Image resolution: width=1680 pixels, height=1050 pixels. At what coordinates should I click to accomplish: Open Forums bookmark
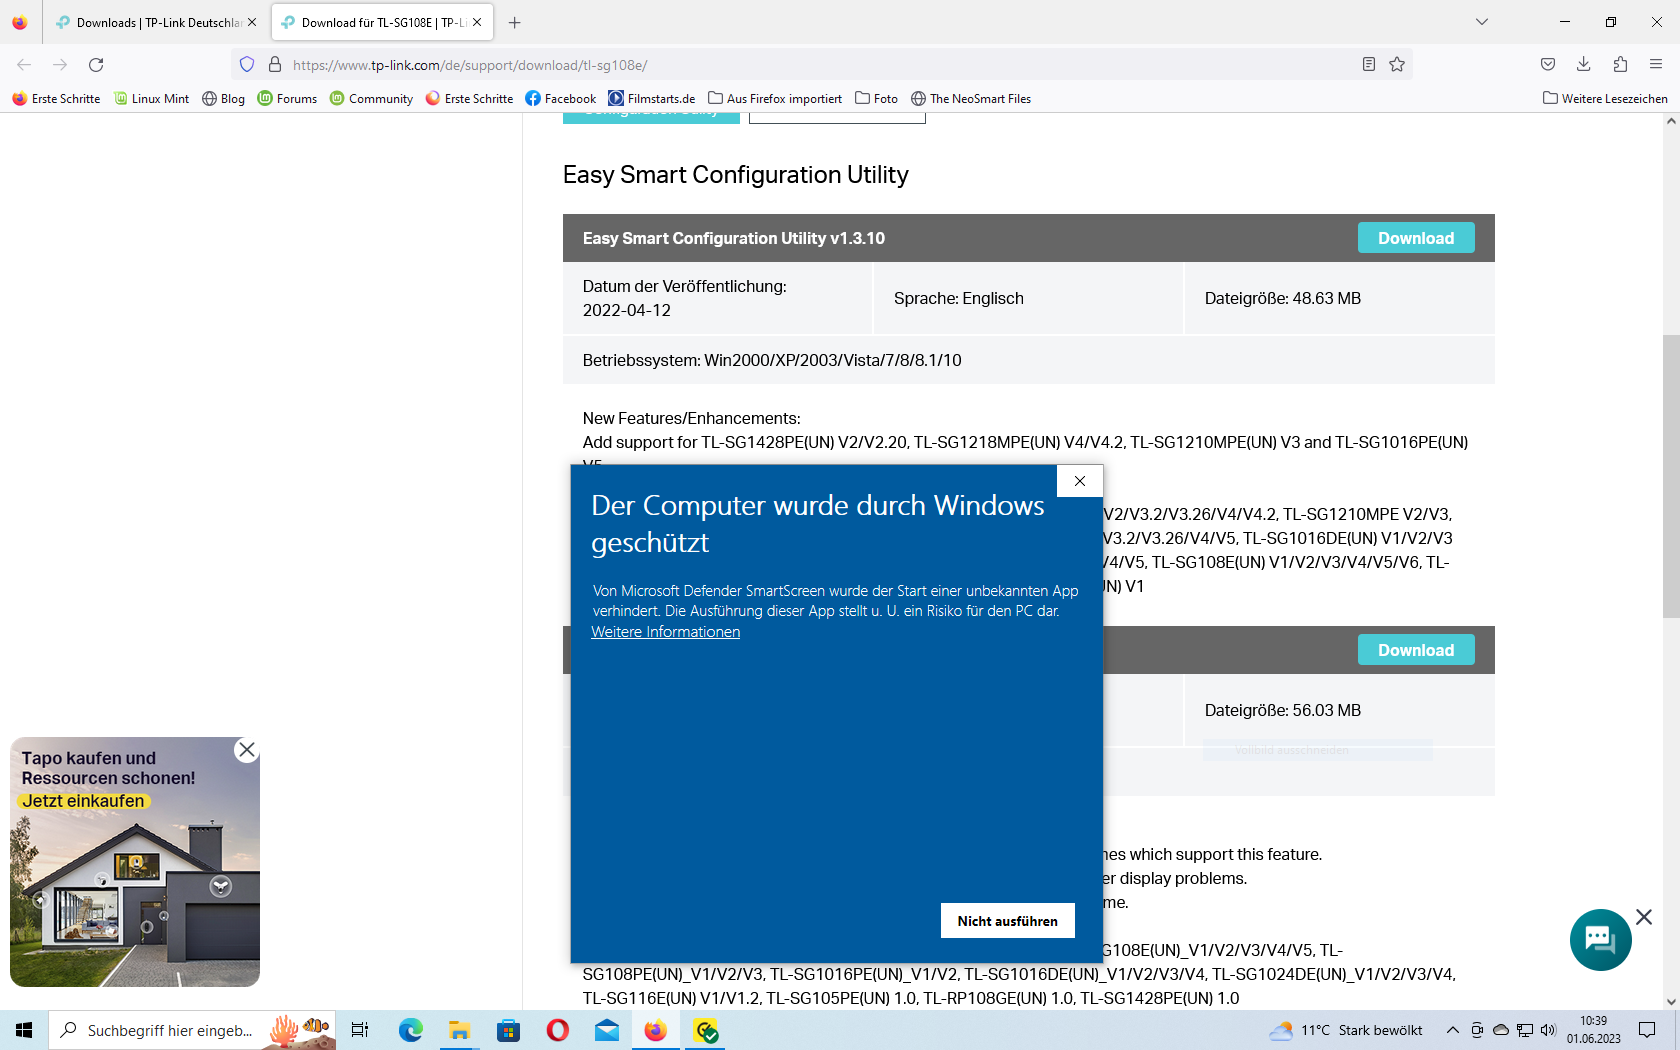287,99
